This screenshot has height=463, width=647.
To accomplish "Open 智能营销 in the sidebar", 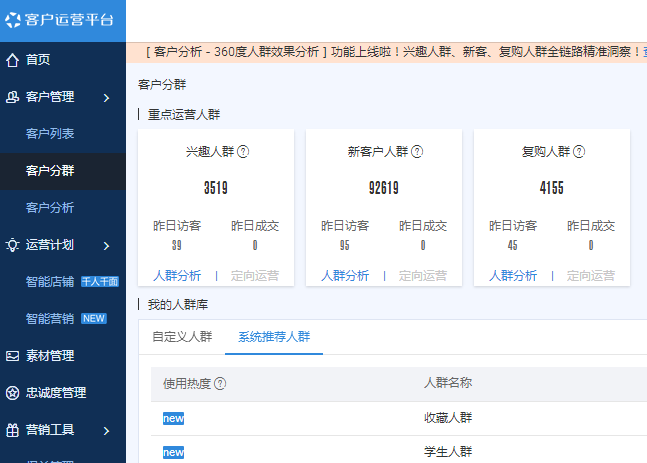I will [x=50, y=319].
